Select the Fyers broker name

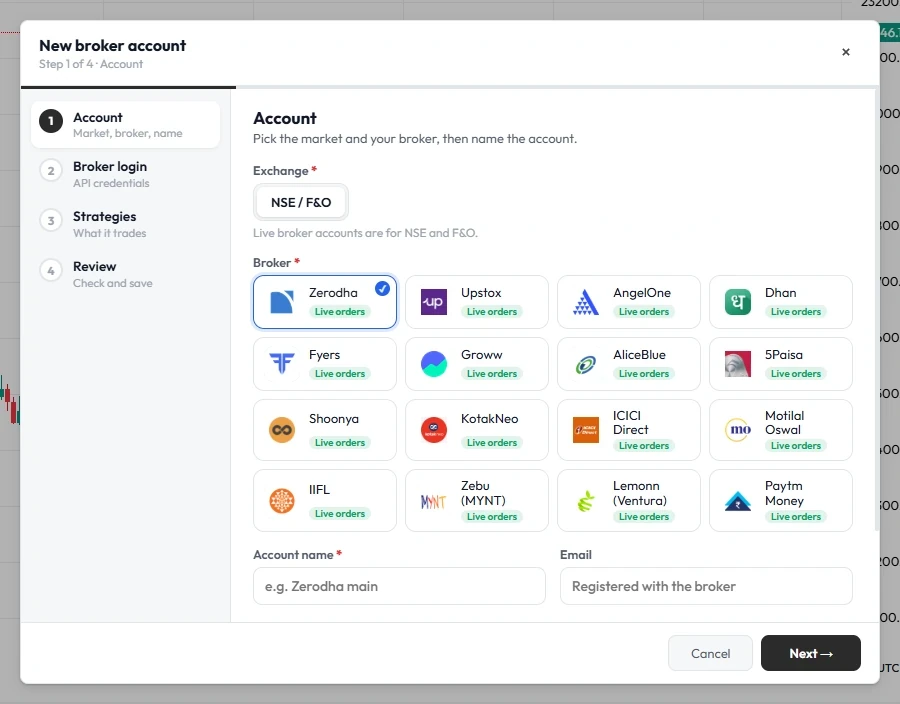[324, 355]
